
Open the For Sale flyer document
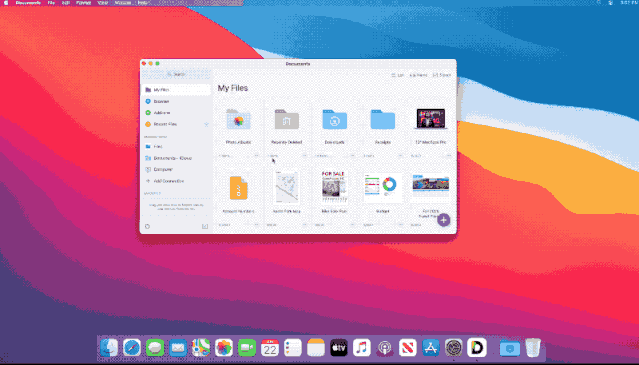click(335, 187)
